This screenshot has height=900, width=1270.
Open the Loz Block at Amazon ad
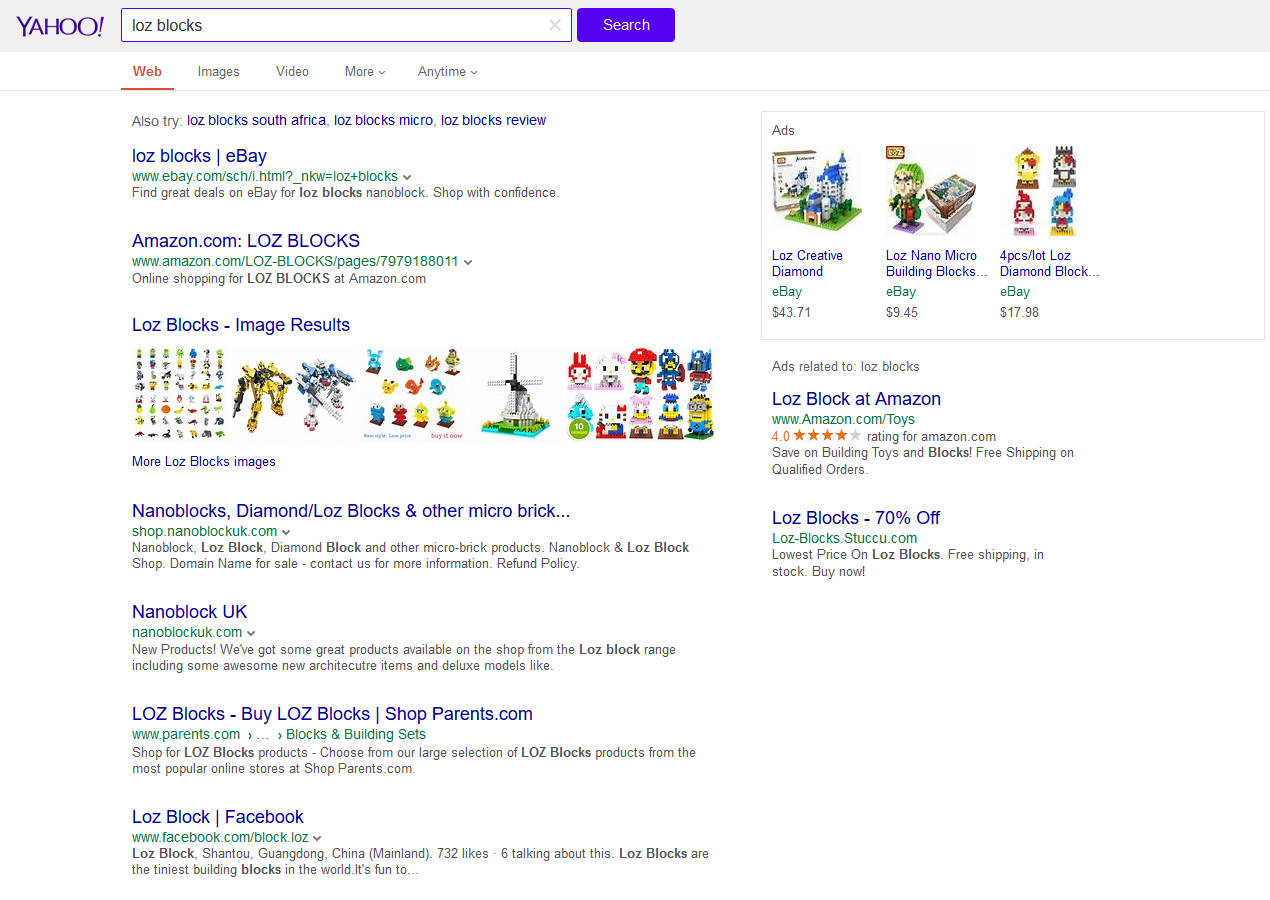pyautogui.click(x=856, y=398)
